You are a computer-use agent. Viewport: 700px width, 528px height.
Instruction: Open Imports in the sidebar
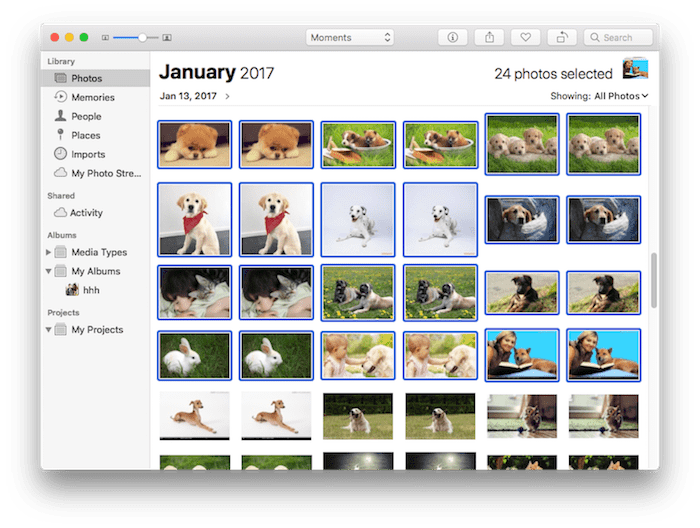coord(88,154)
